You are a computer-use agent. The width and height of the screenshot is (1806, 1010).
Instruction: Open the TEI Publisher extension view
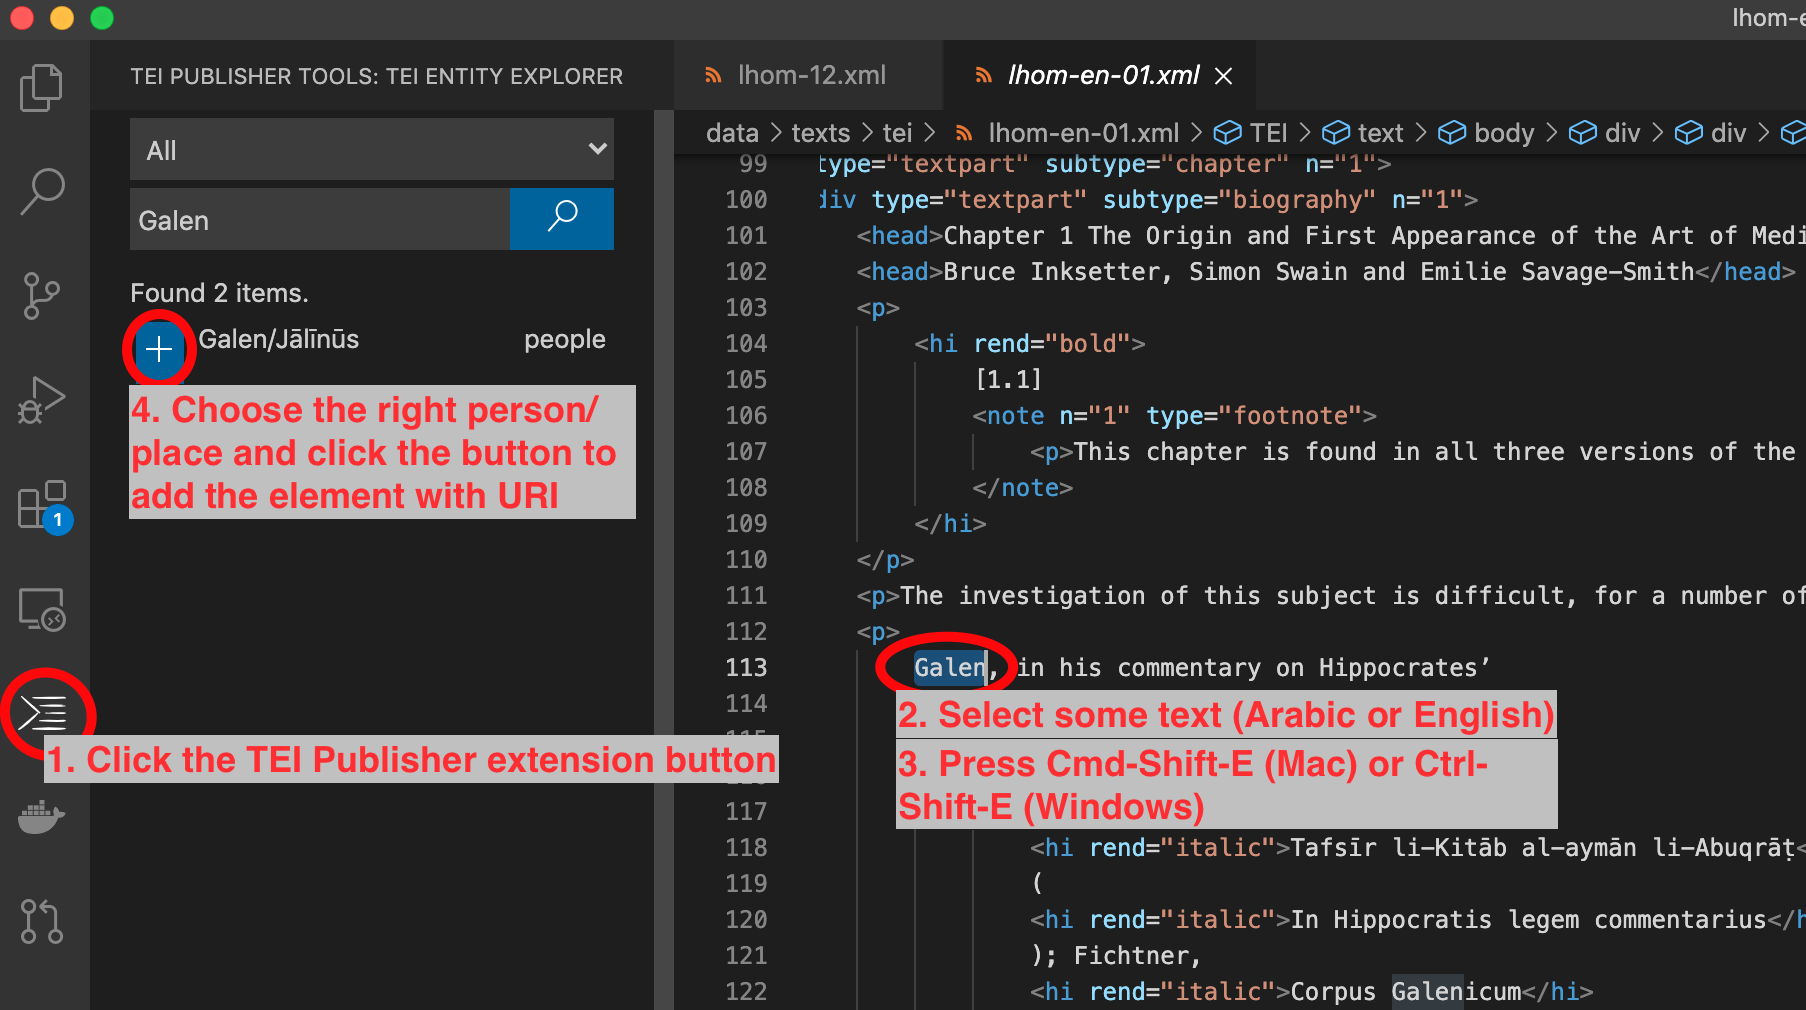click(x=44, y=713)
